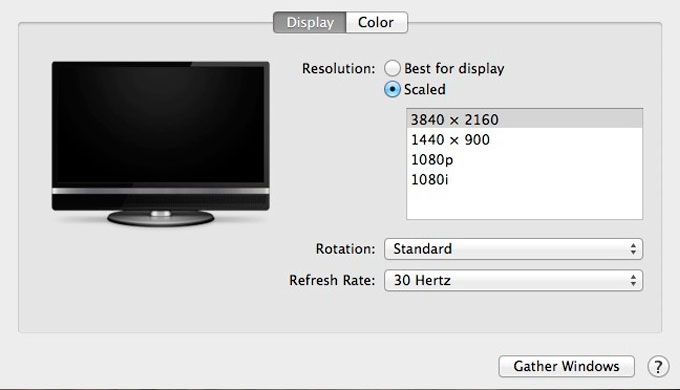Open the Rotation dropdown set to Standard
This screenshot has height=390, width=680.
(x=513, y=249)
